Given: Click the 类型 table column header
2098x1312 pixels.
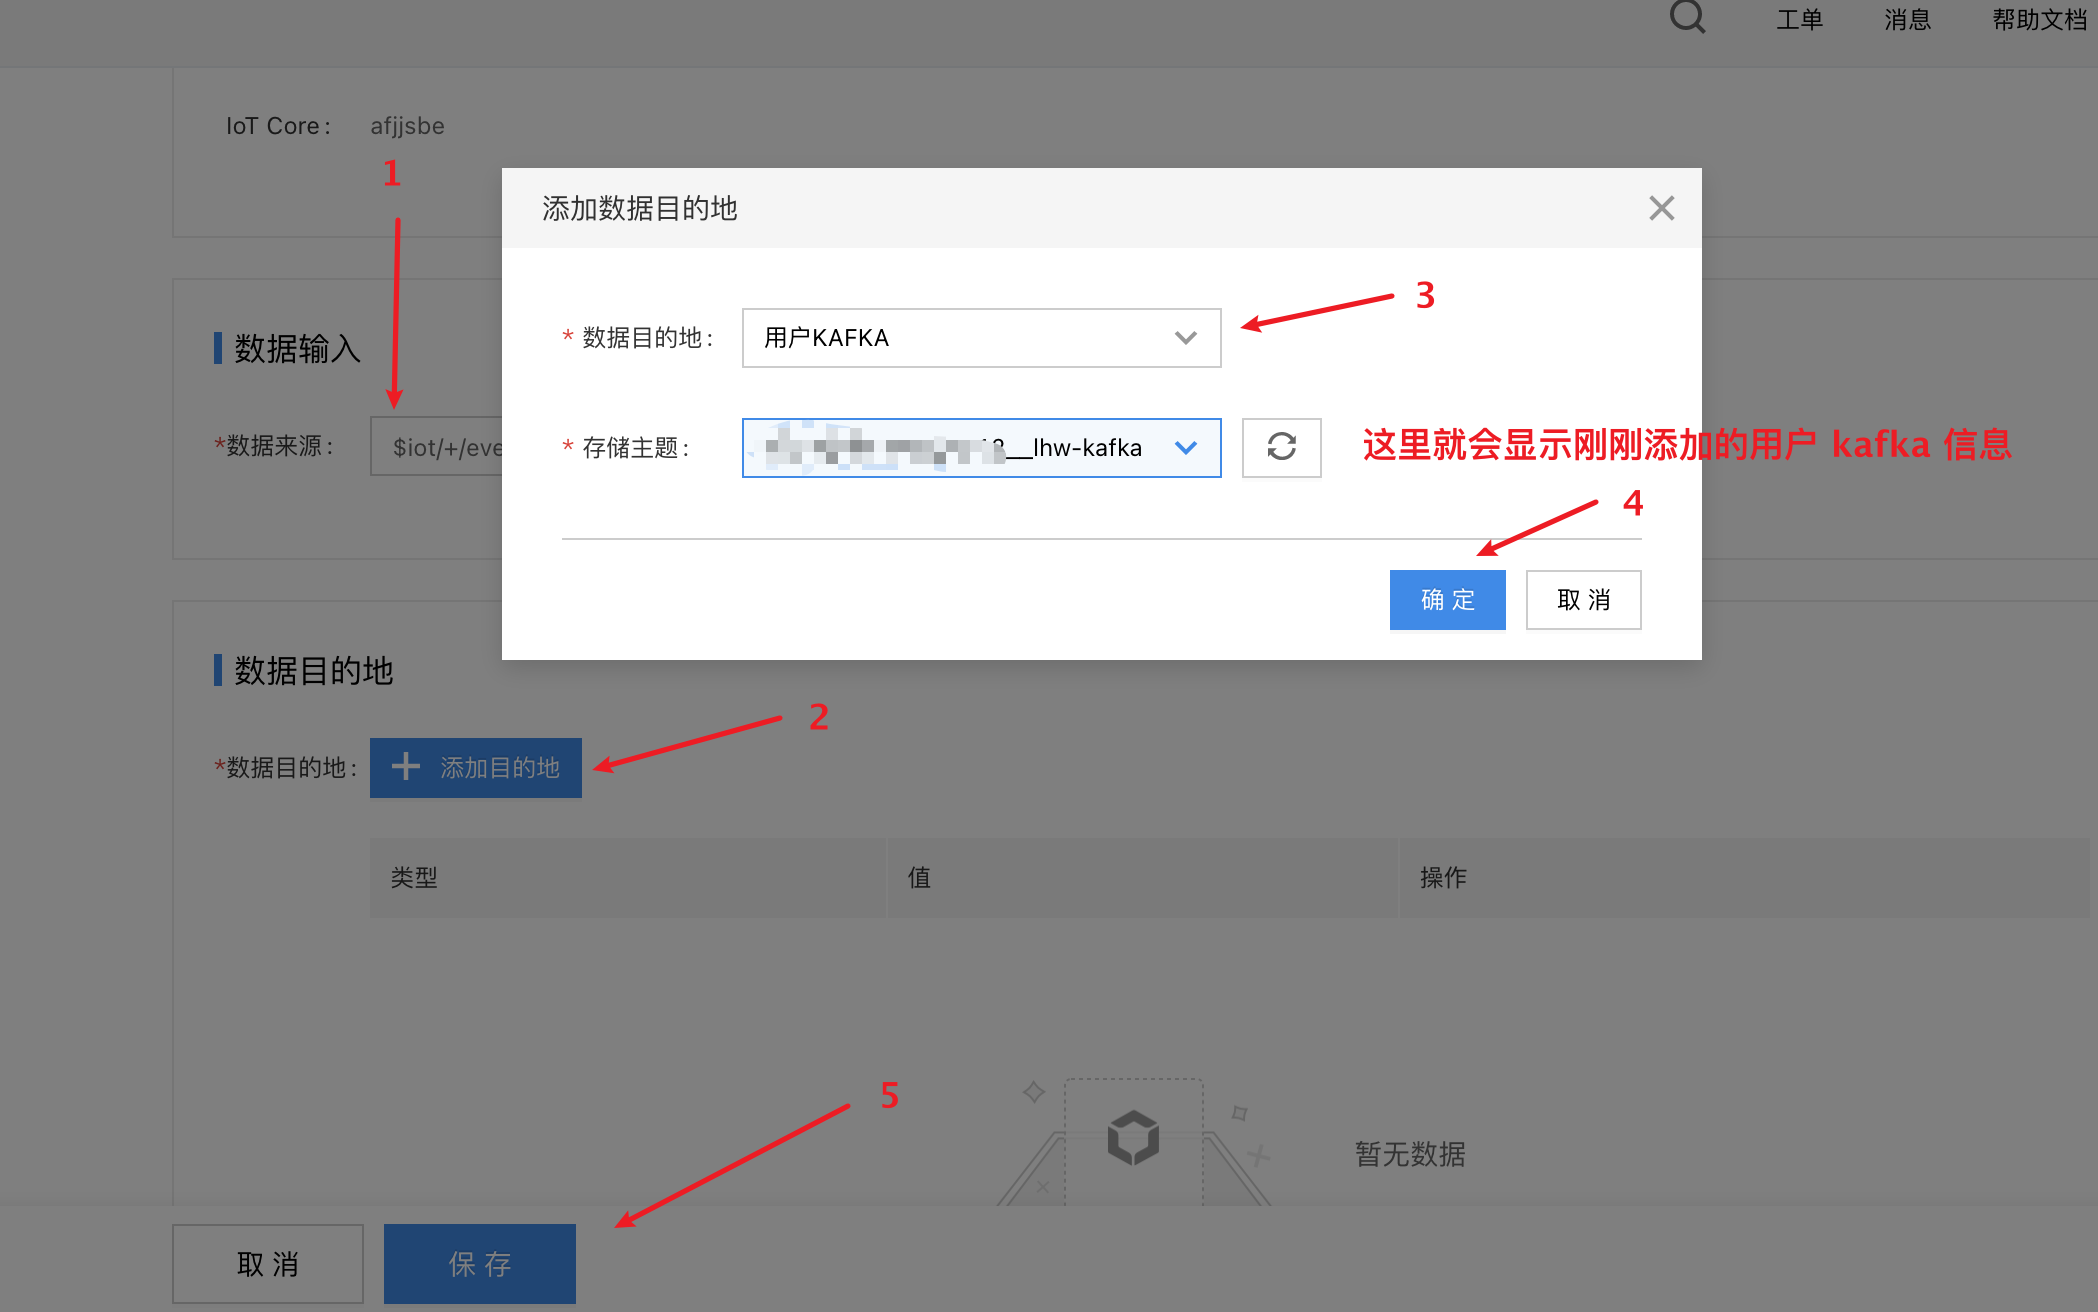Looking at the screenshot, I should 627,877.
